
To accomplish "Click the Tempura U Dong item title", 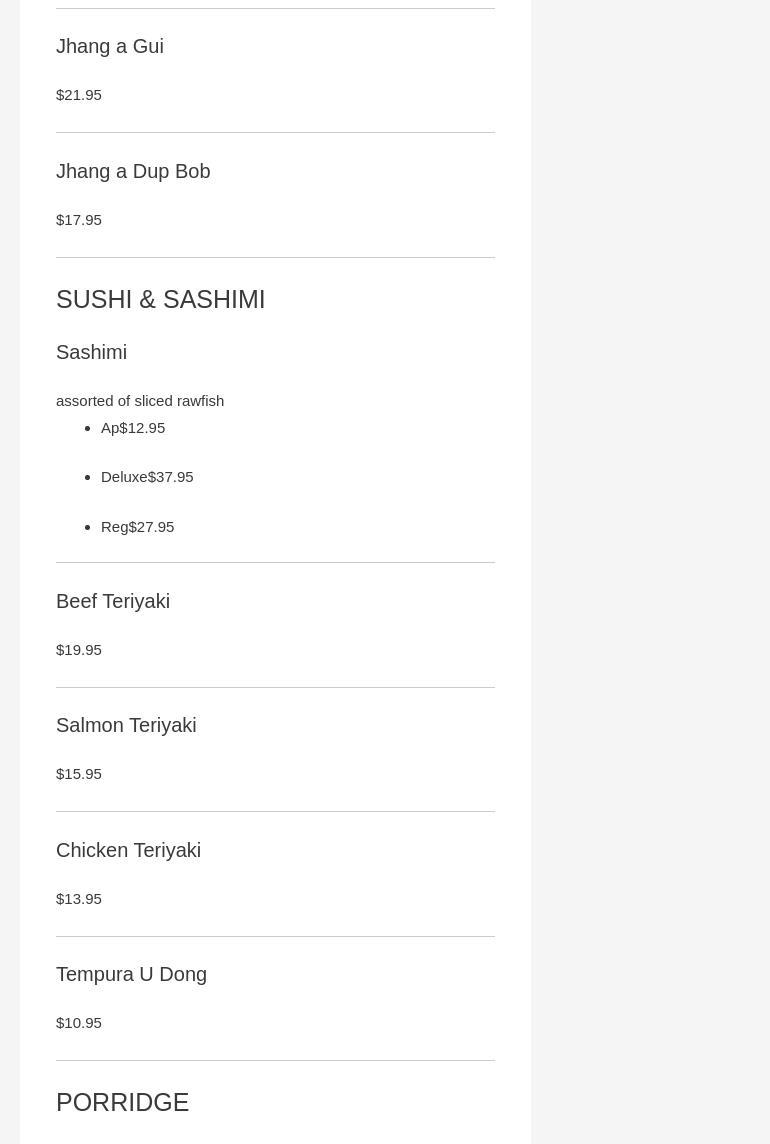I will tap(131, 974).
